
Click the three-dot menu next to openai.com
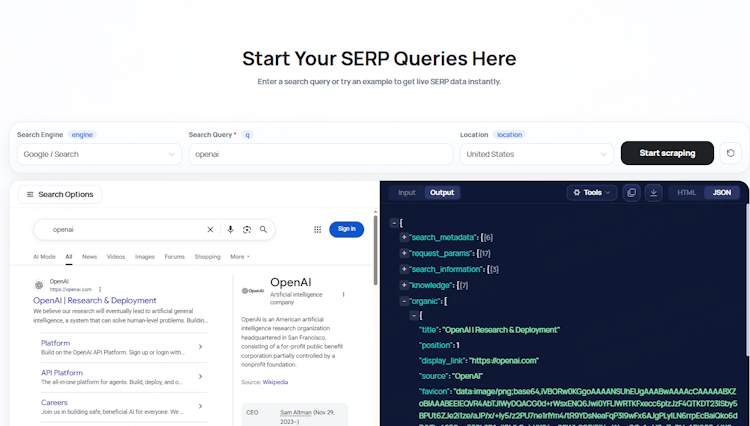[100, 289]
